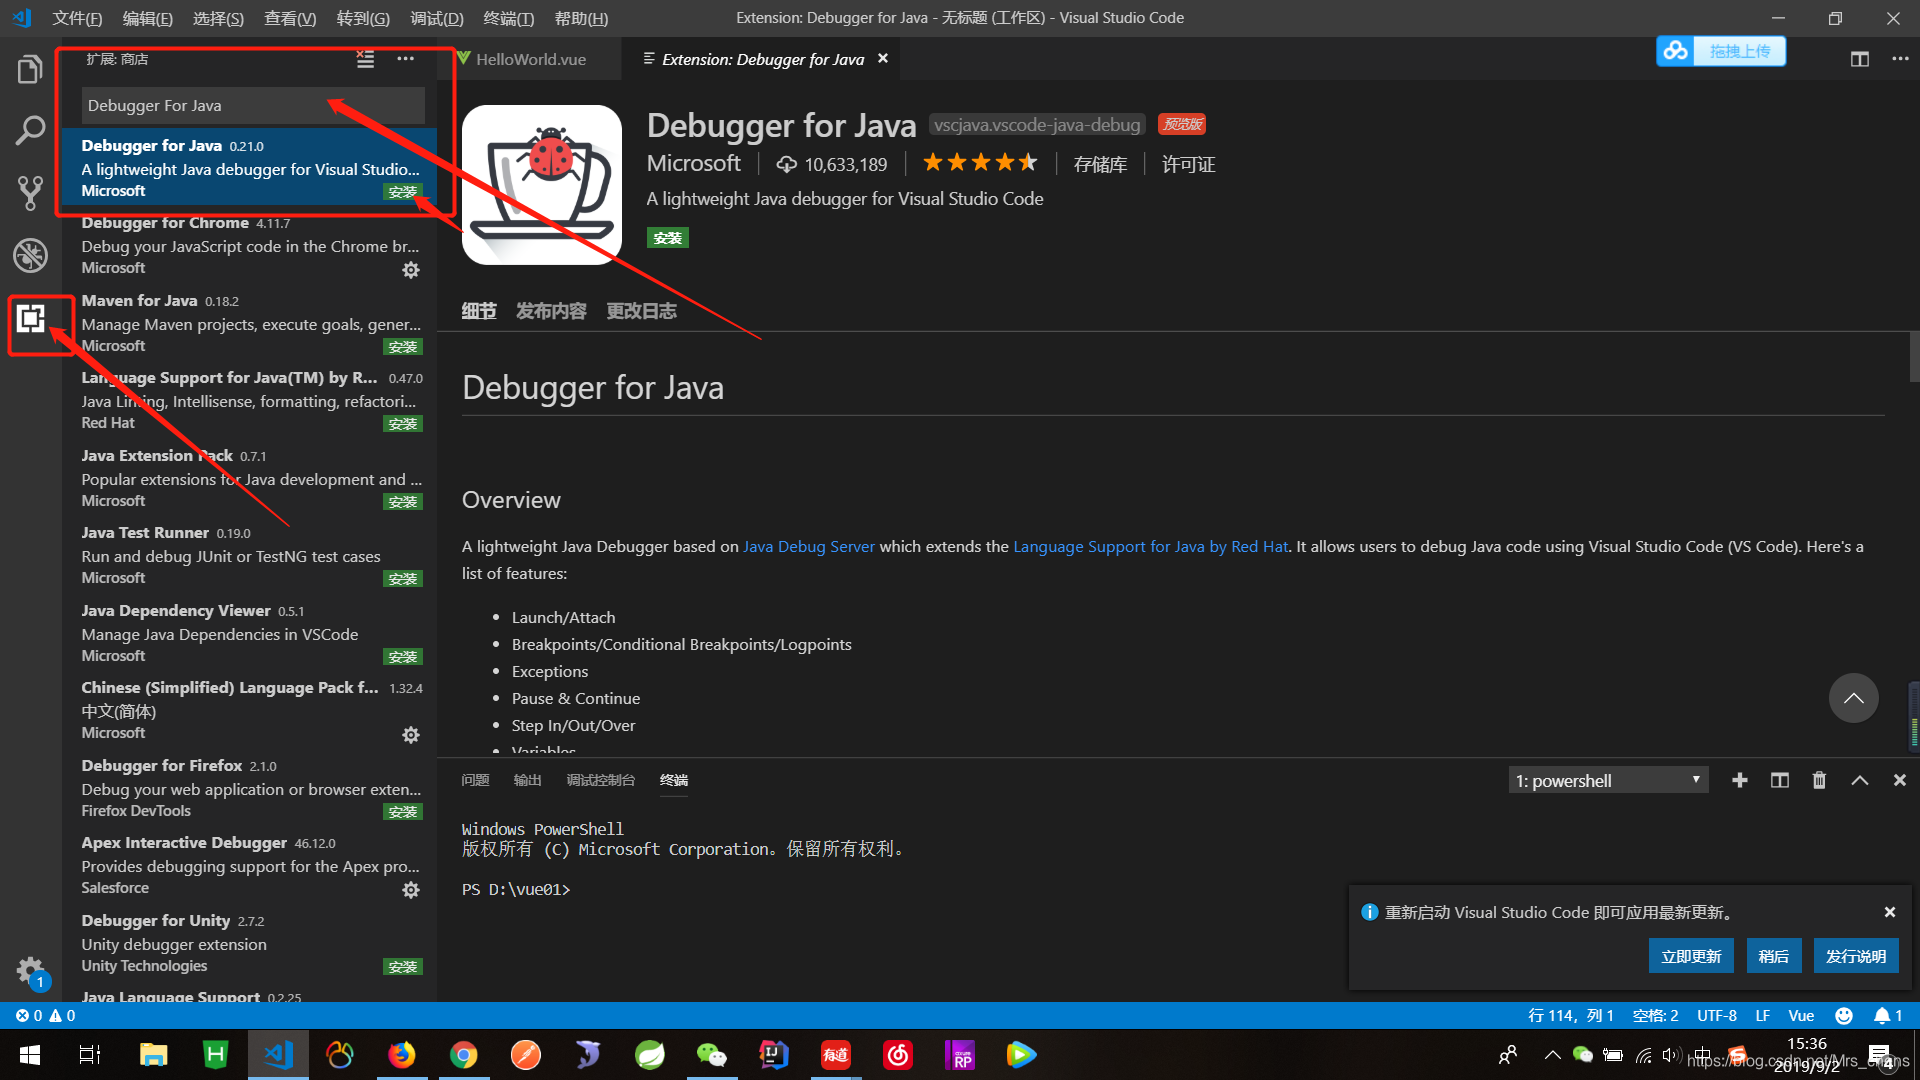The height and width of the screenshot is (1080, 1920).
Task: Click the Extensions icon in activity bar
Action: pyautogui.click(x=30, y=319)
